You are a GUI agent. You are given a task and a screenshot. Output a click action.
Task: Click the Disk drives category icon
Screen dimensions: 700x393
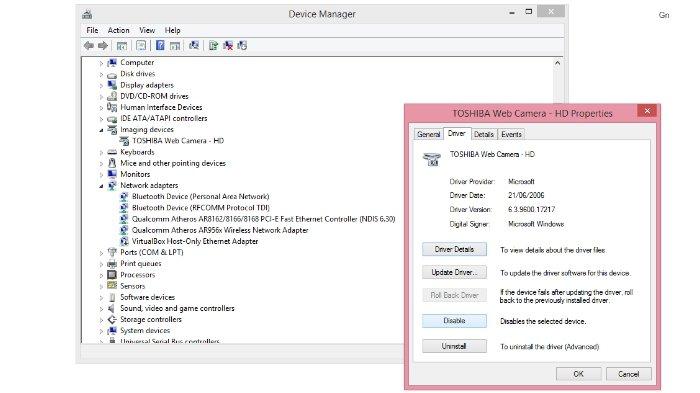112,75
